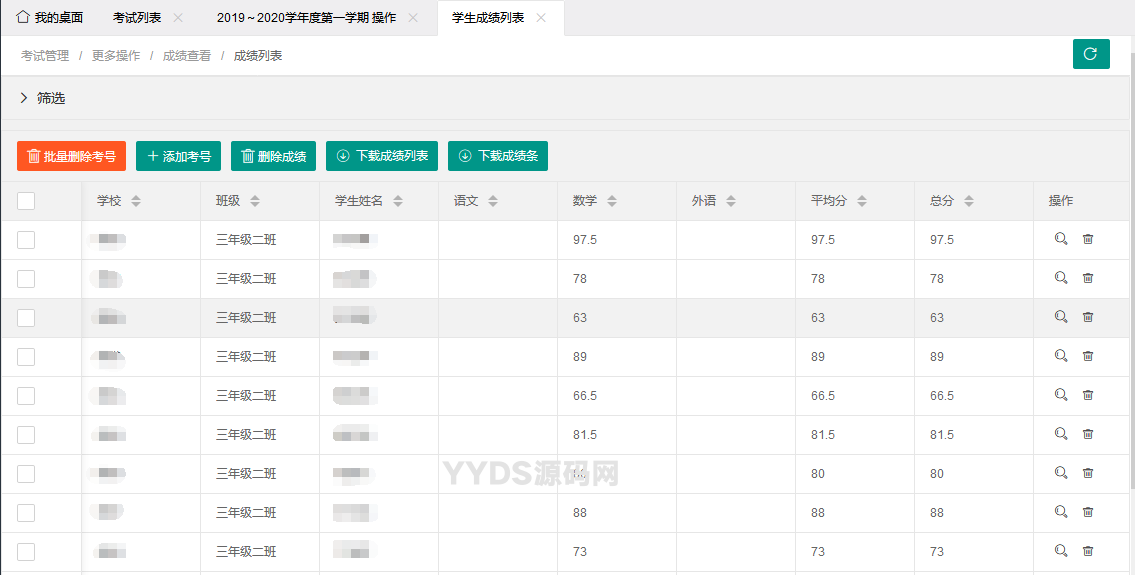Close the 学生成绩列表 tab

point(541,18)
